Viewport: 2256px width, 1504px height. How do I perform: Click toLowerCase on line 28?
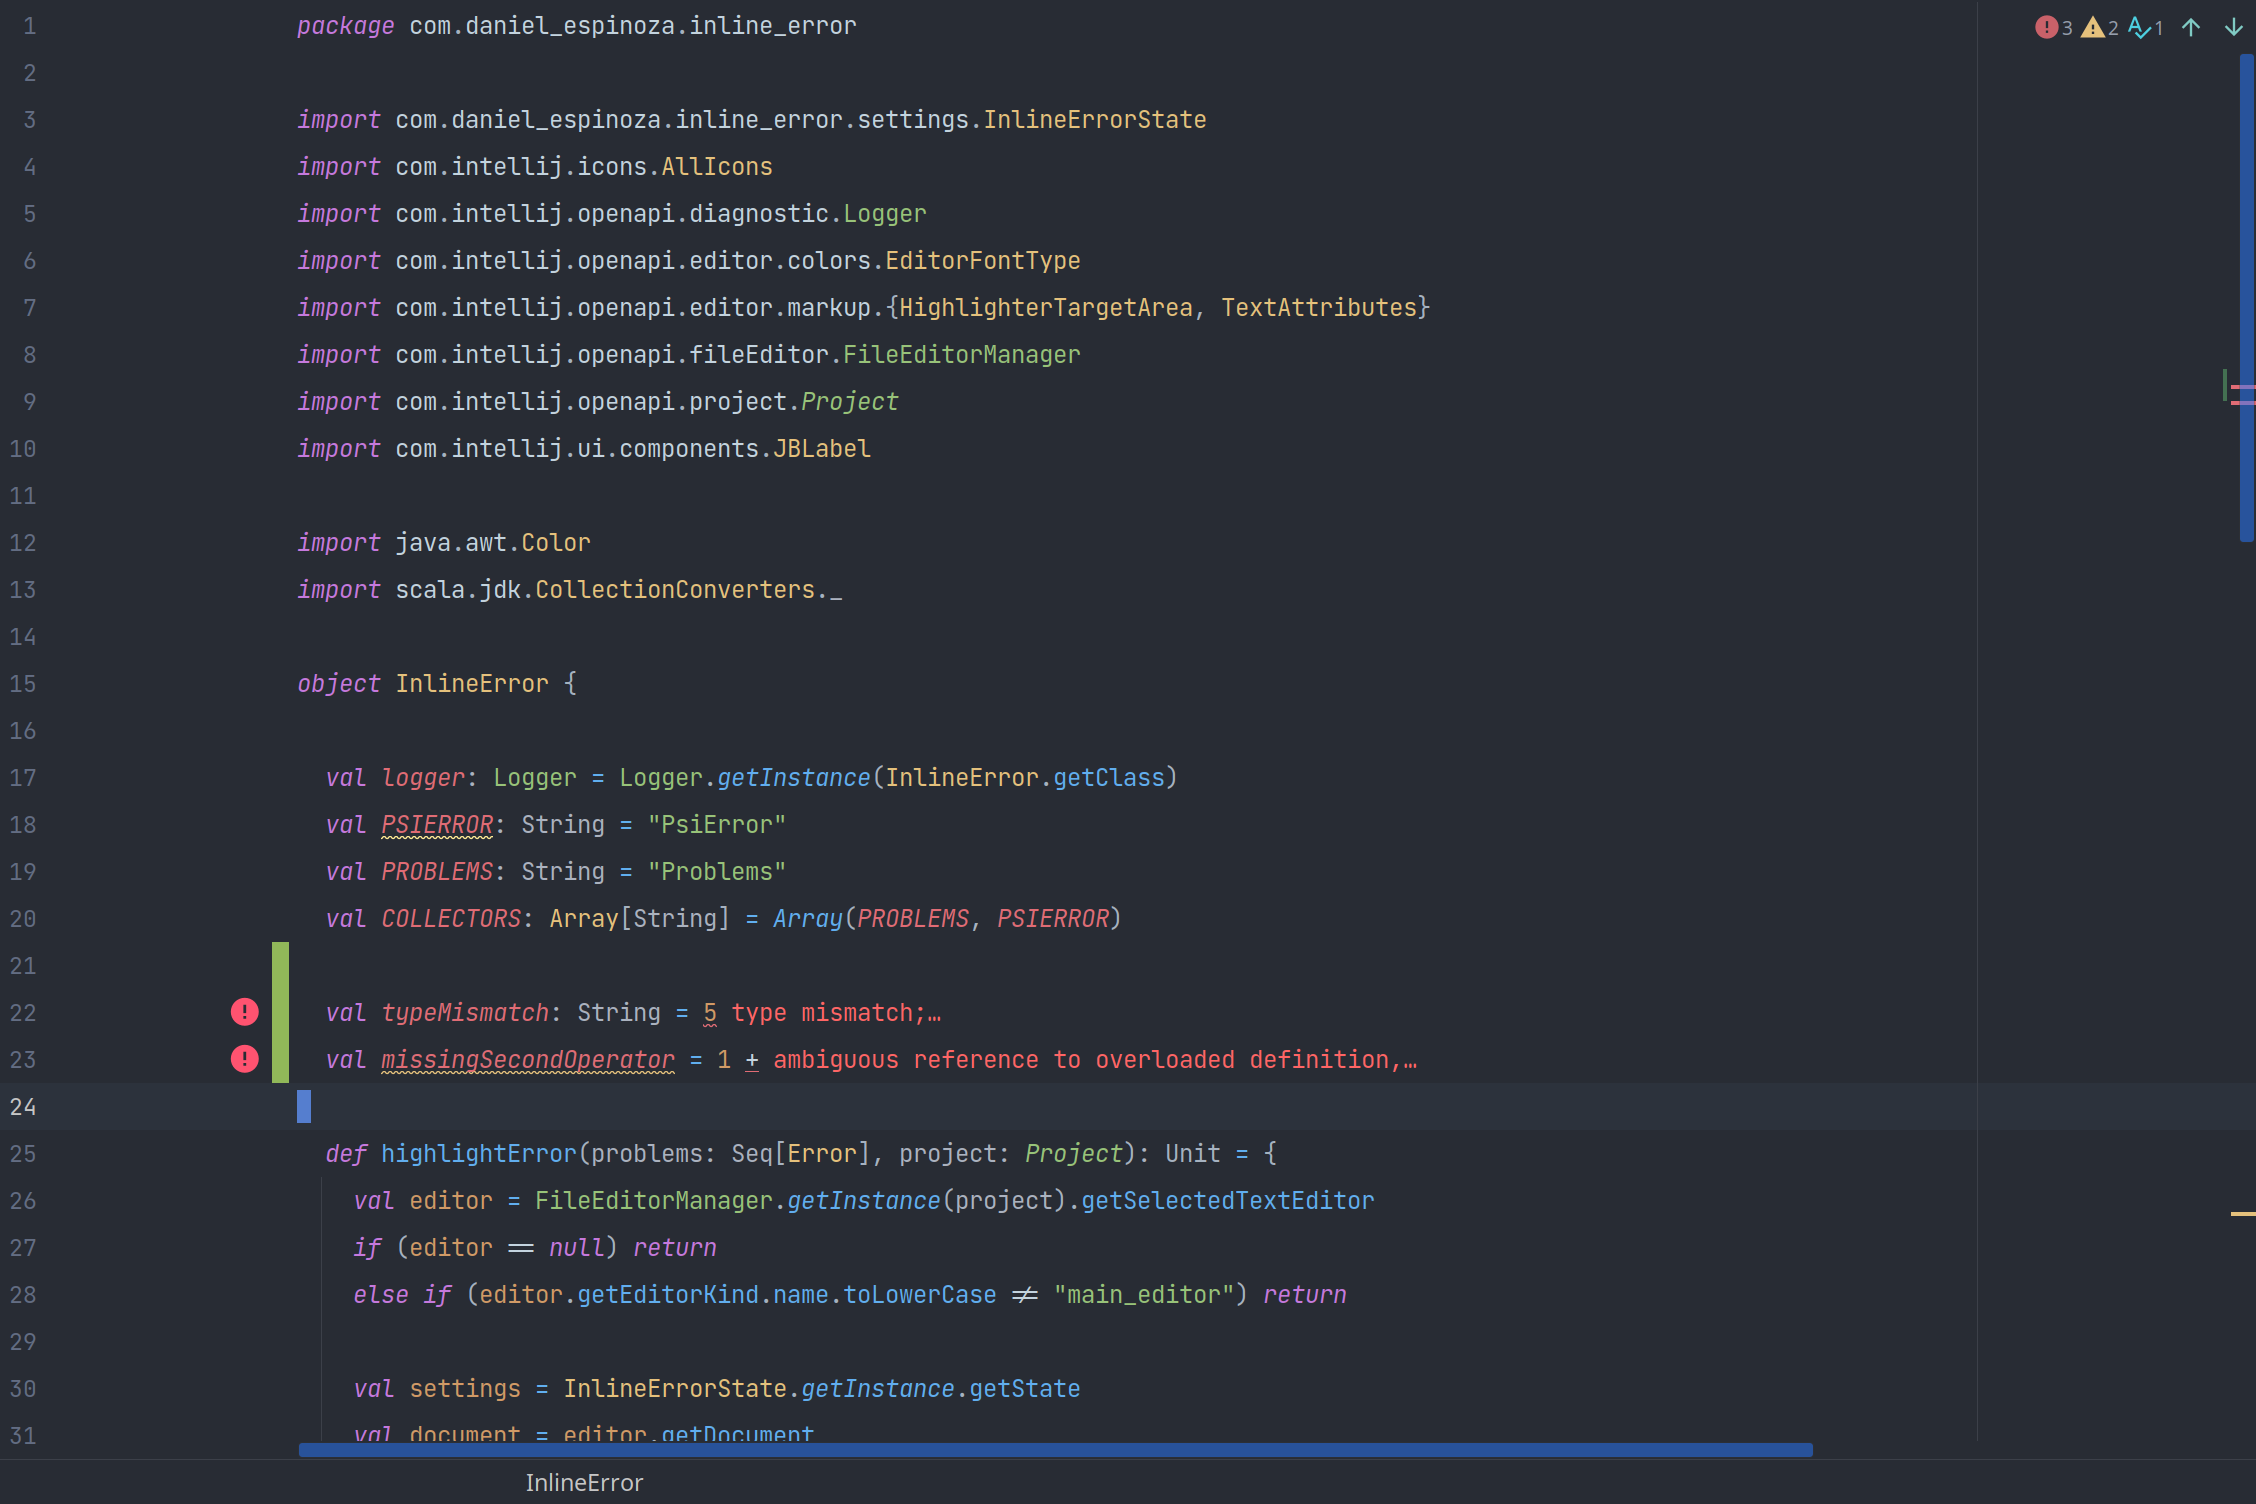coord(920,1295)
